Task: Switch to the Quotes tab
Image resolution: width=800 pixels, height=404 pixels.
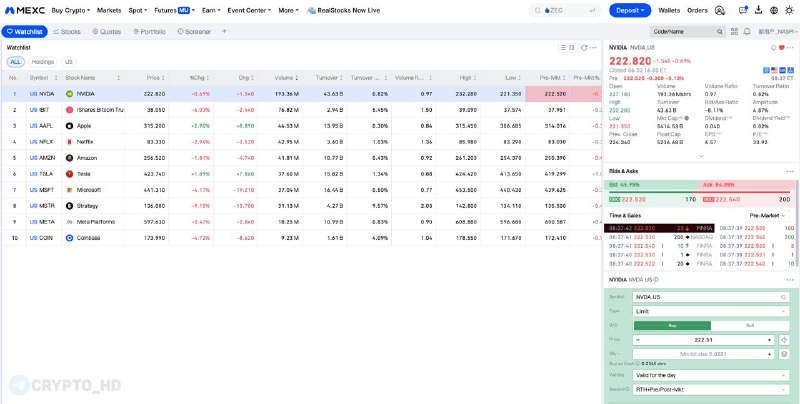Action: (x=107, y=32)
